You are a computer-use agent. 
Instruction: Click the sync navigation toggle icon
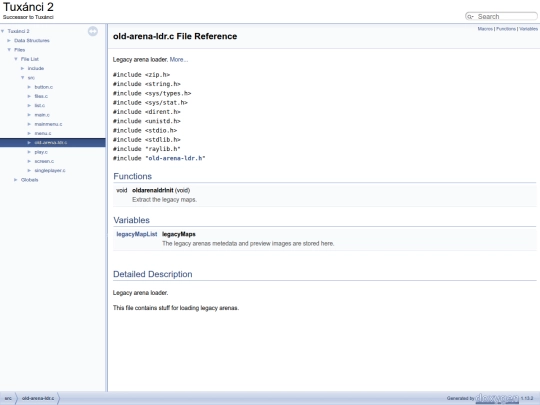point(93,31)
